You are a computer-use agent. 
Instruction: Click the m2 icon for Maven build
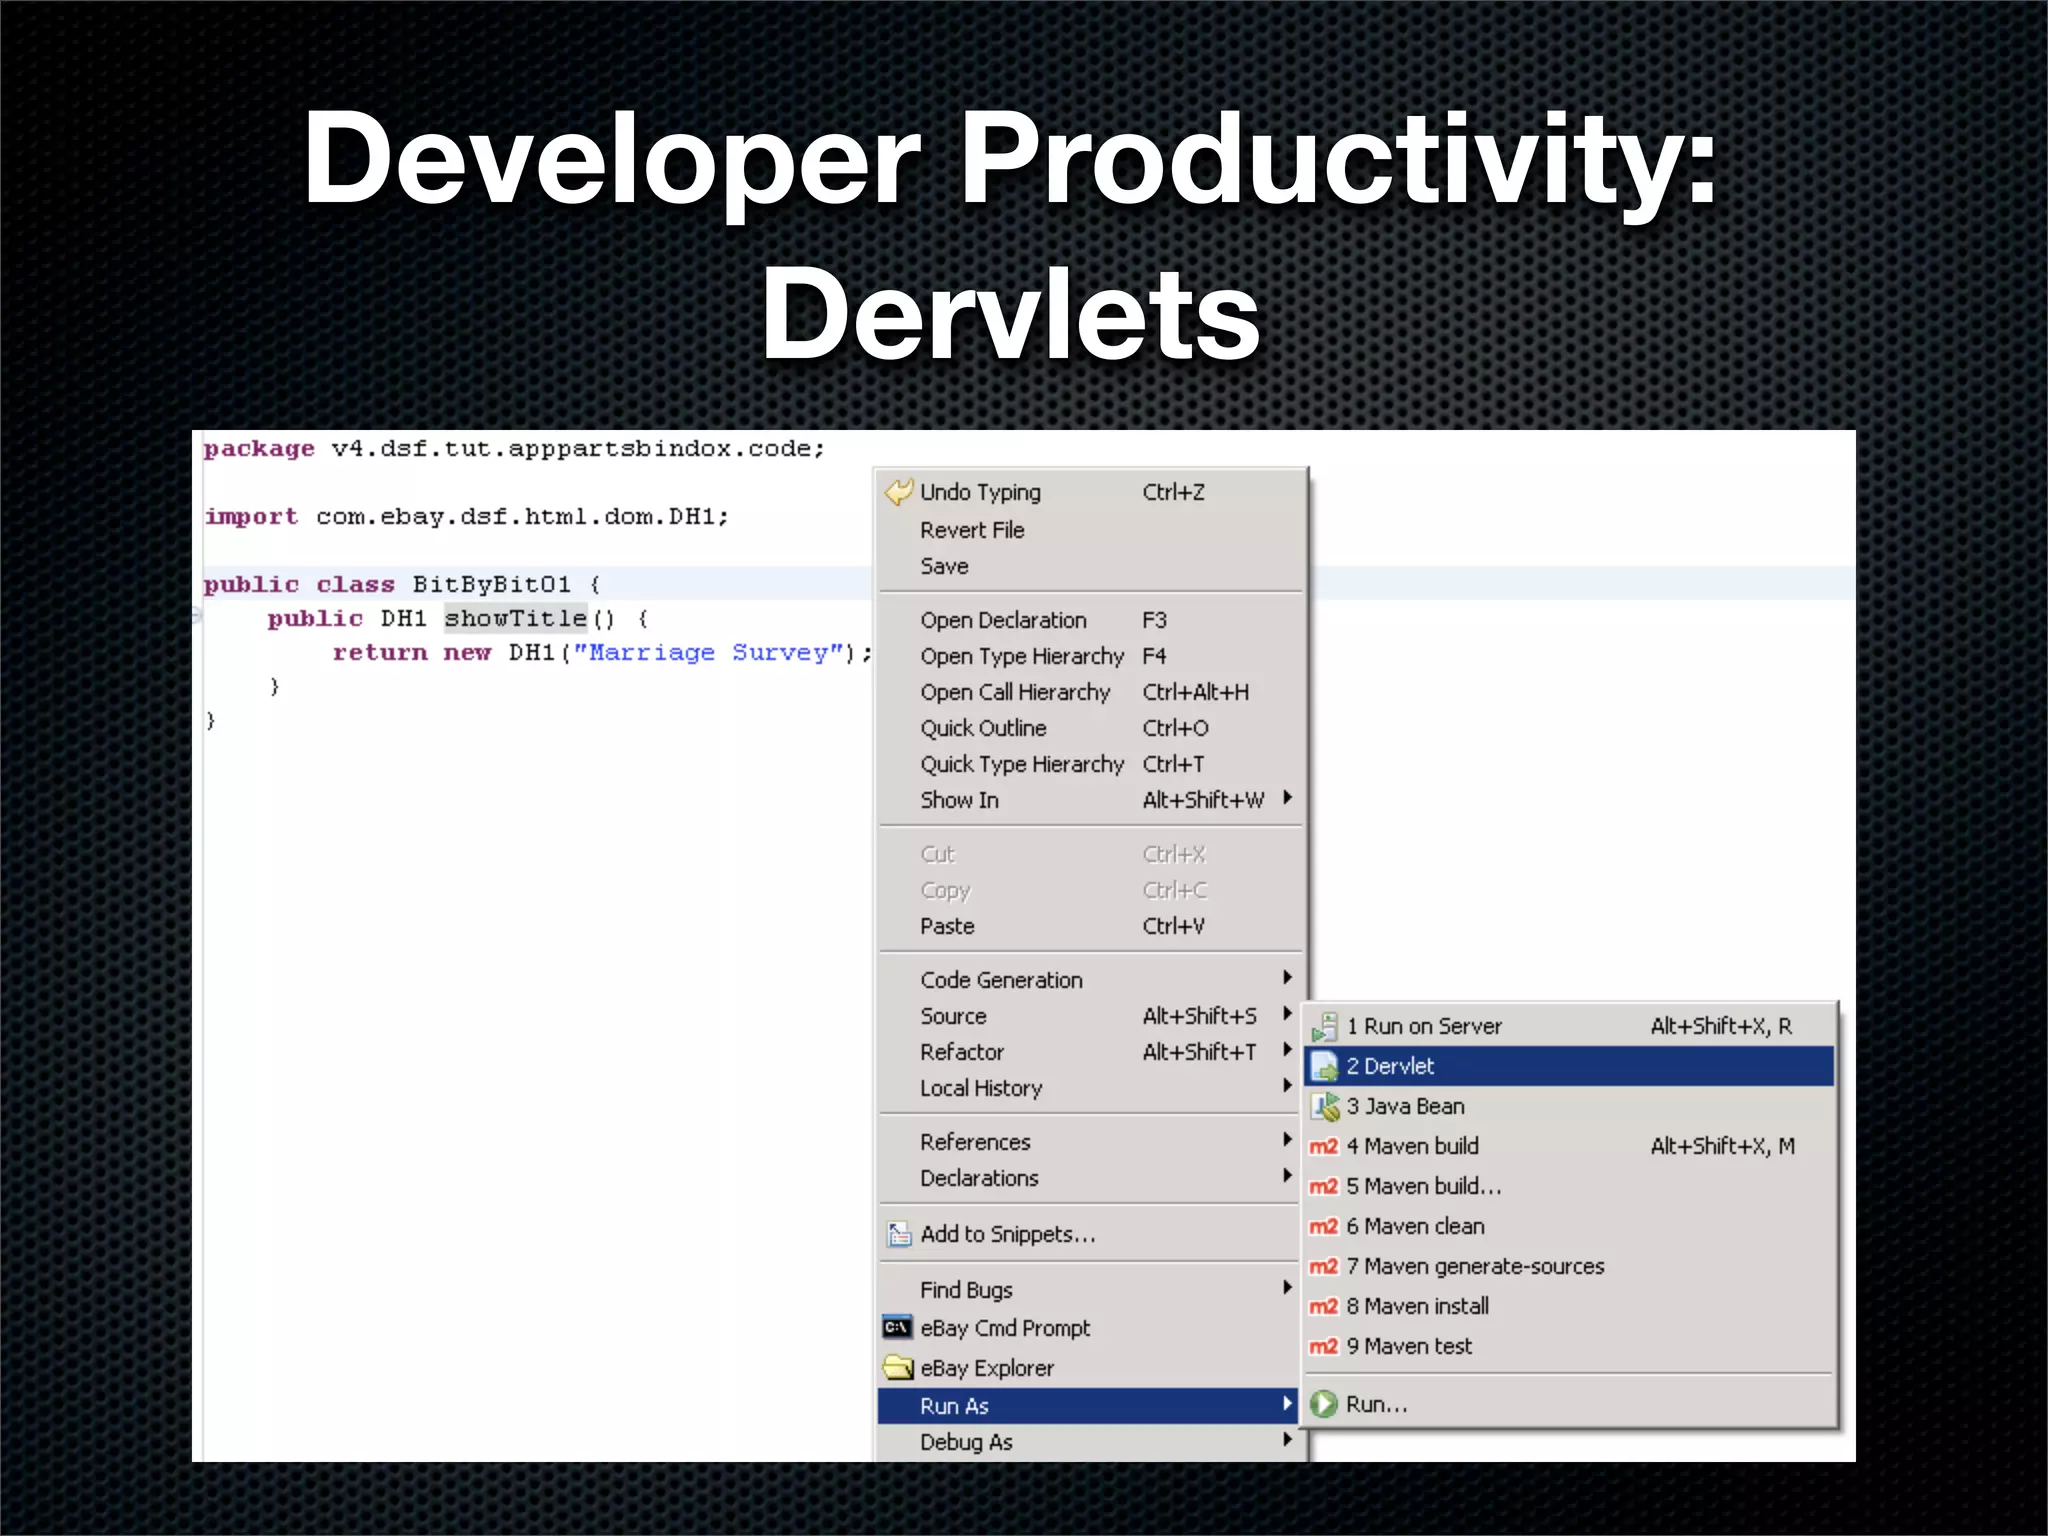pos(1324,1146)
